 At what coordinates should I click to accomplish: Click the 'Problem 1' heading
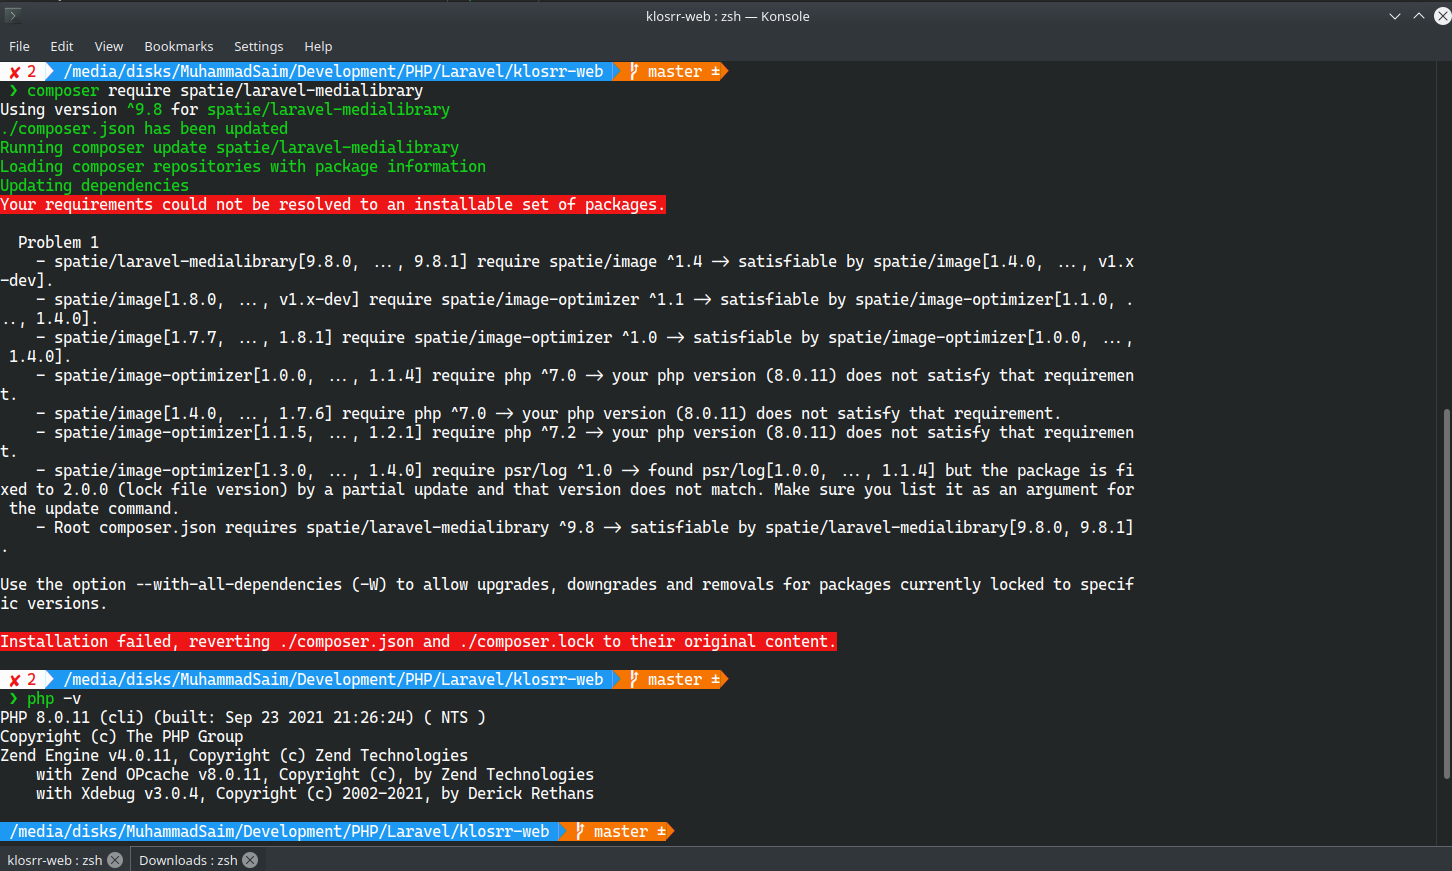pyautogui.click(x=58, y=242)
